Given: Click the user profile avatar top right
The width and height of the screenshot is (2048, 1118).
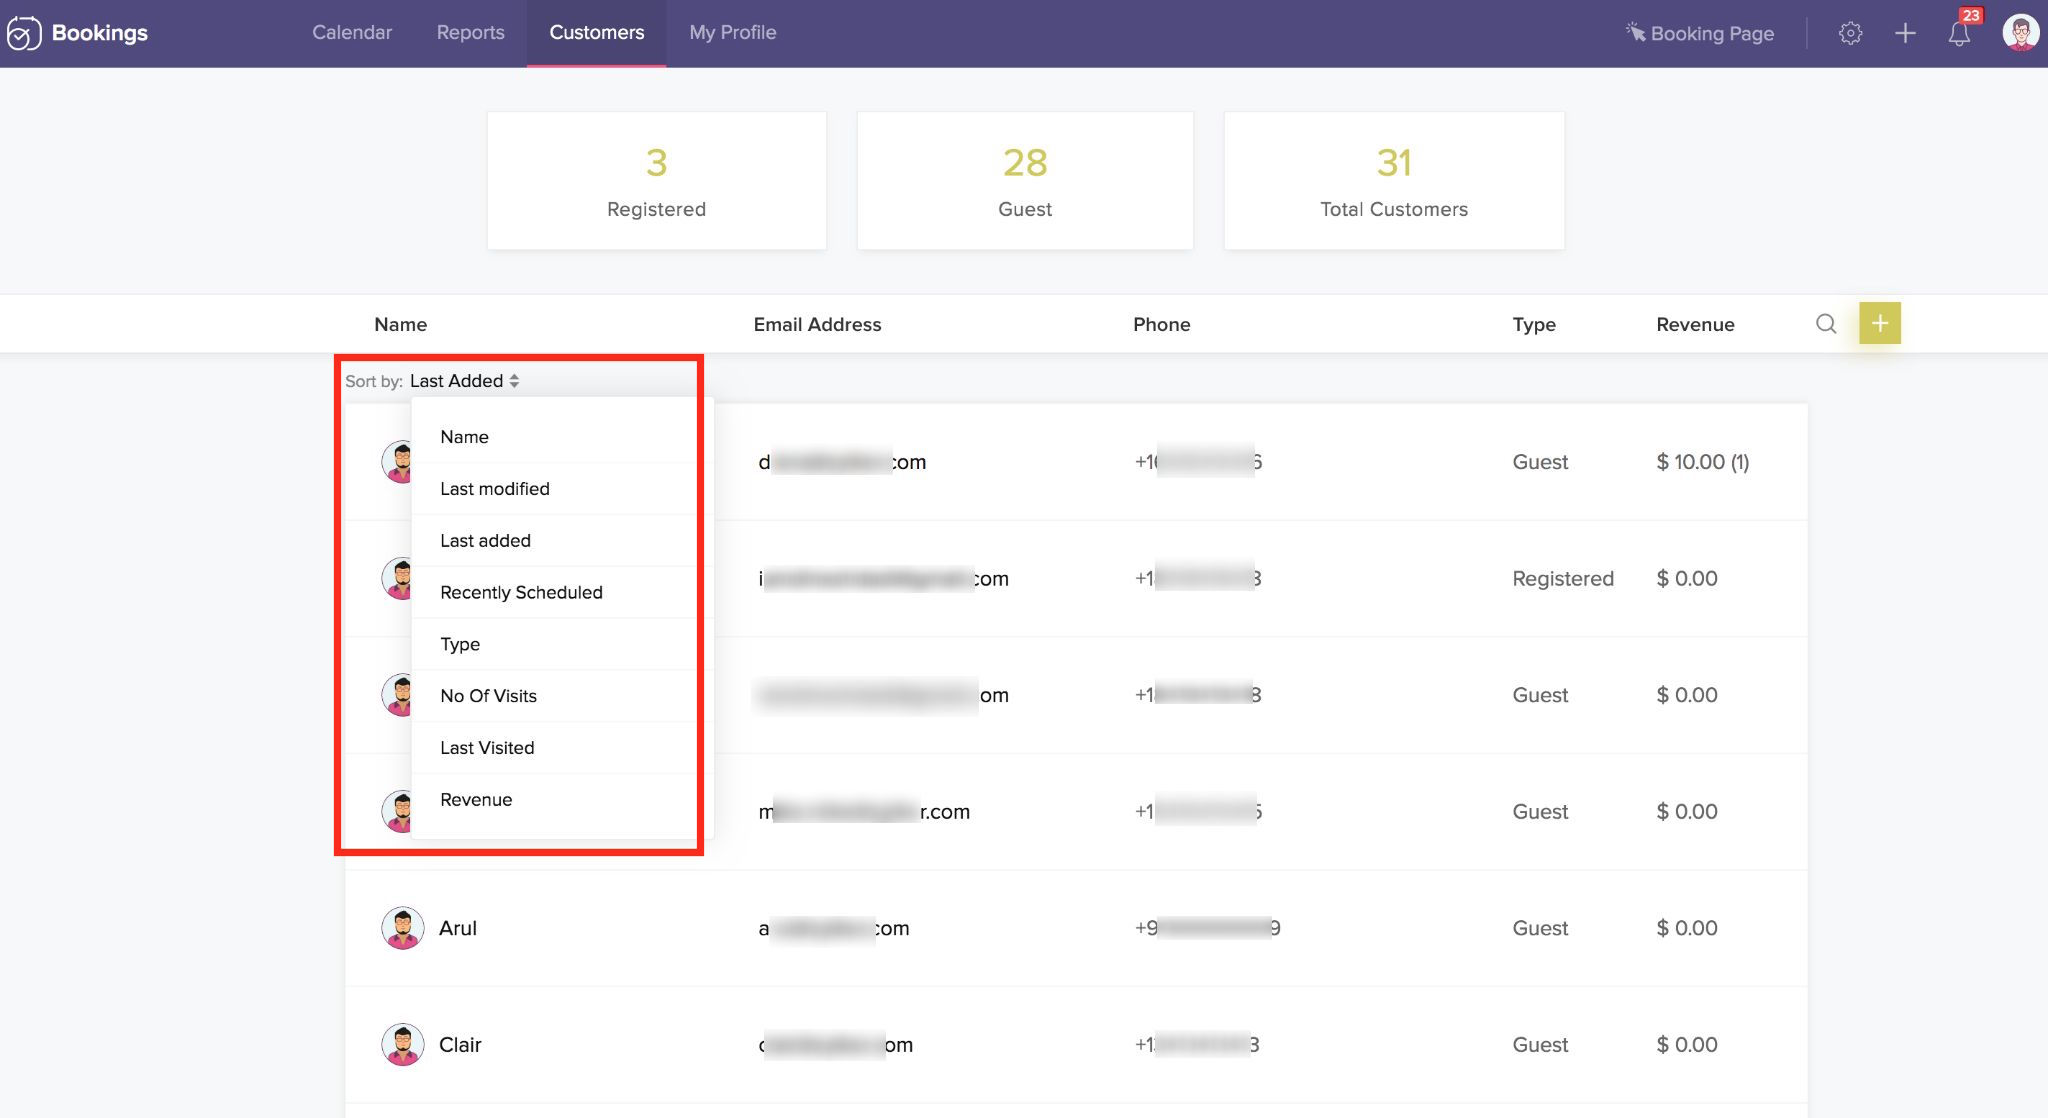Looking at the screenshot, I should coord(2020,32).
